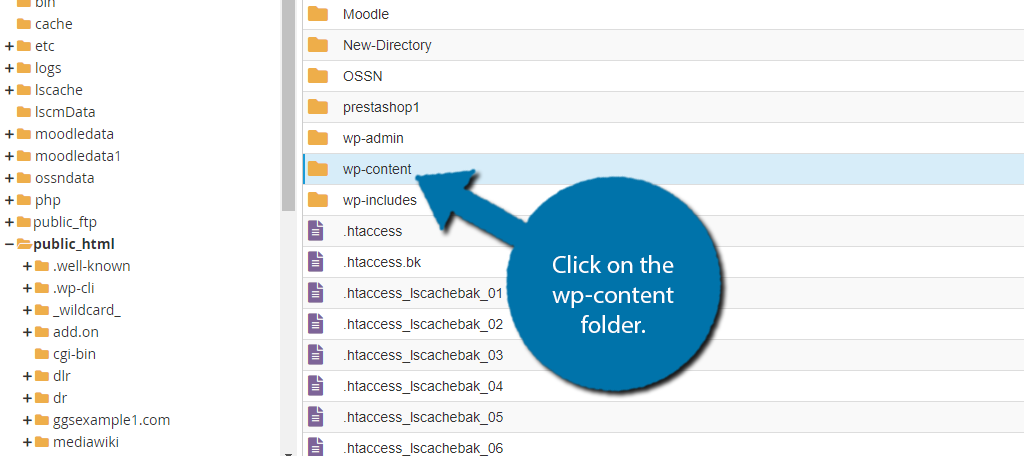Select the wp-content row name
Image resolution: width=1024 pixels, height=456 pixels.
point(377,169)
